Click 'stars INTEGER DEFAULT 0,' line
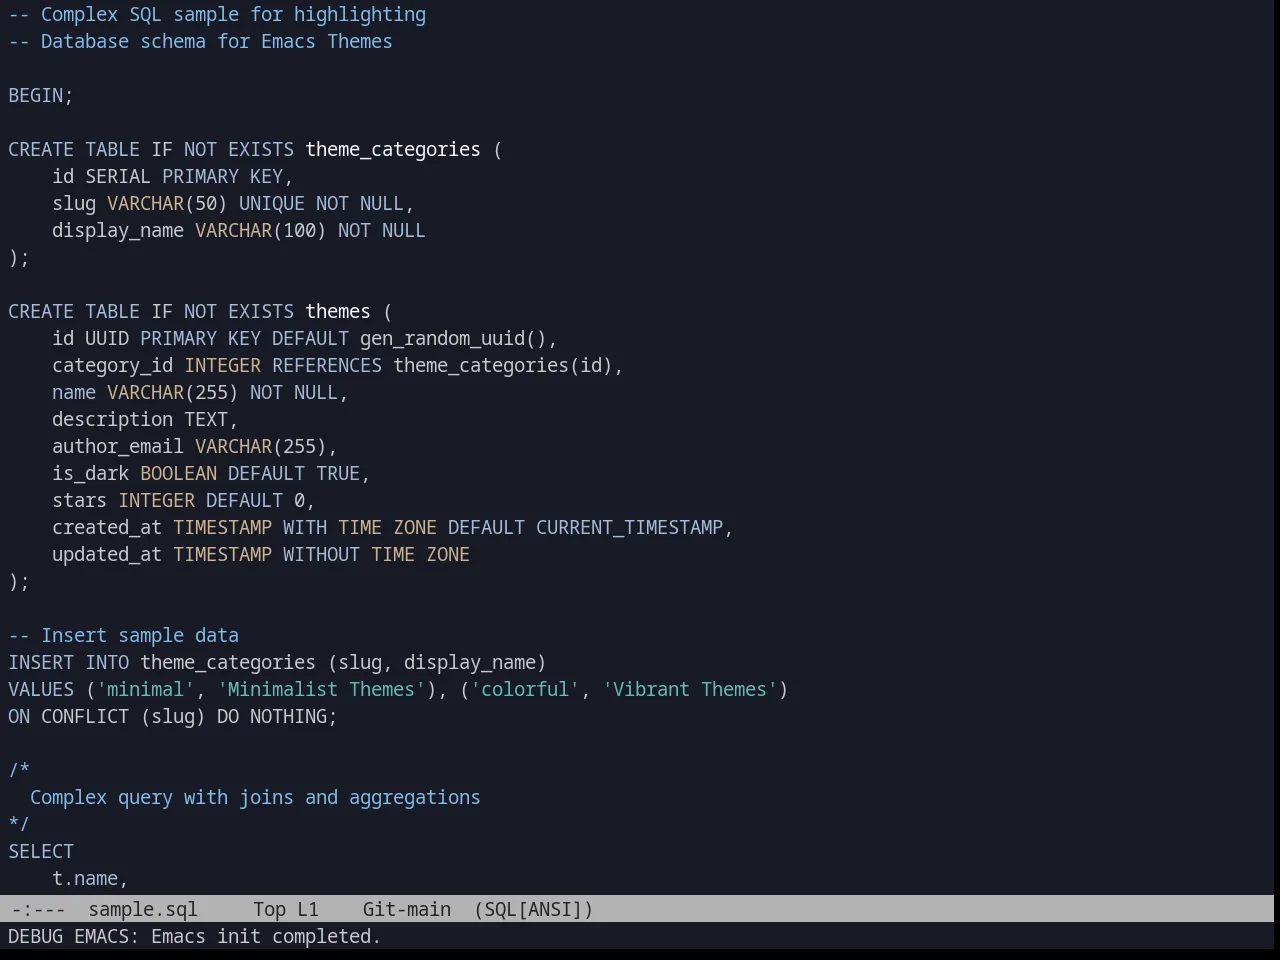This screenshot has height=960, width=1280. tap(184, 500)
